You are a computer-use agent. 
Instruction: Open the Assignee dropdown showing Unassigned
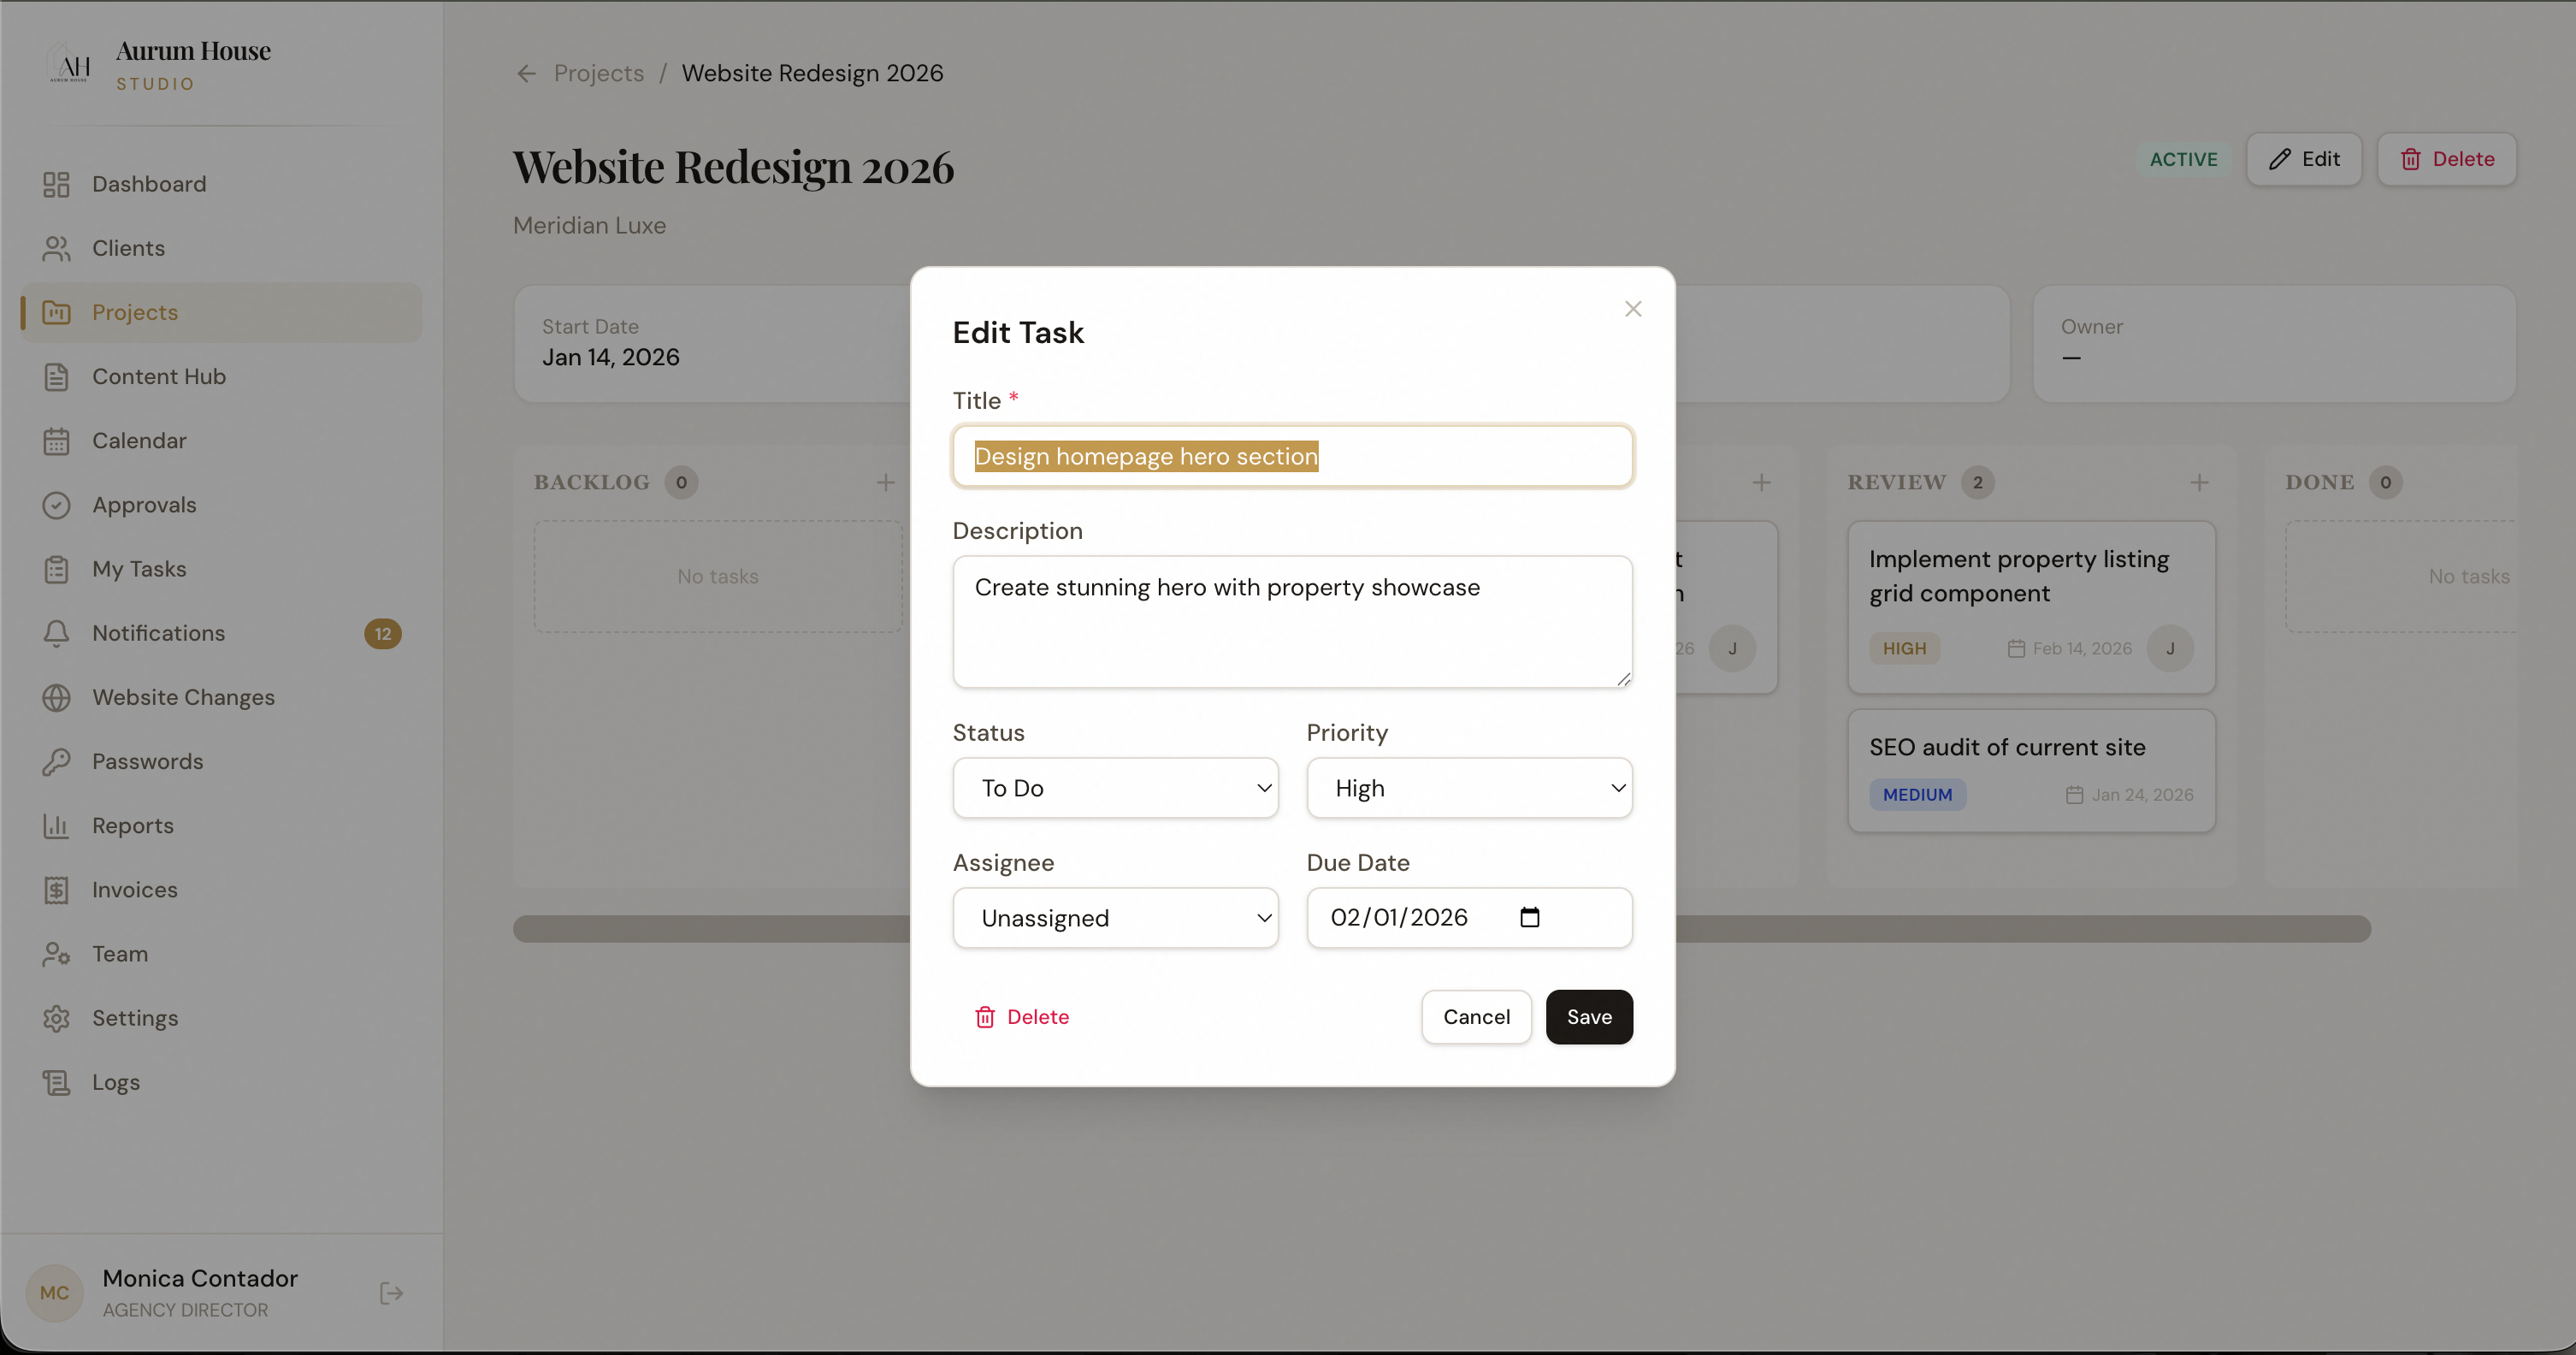(1115, 918)
